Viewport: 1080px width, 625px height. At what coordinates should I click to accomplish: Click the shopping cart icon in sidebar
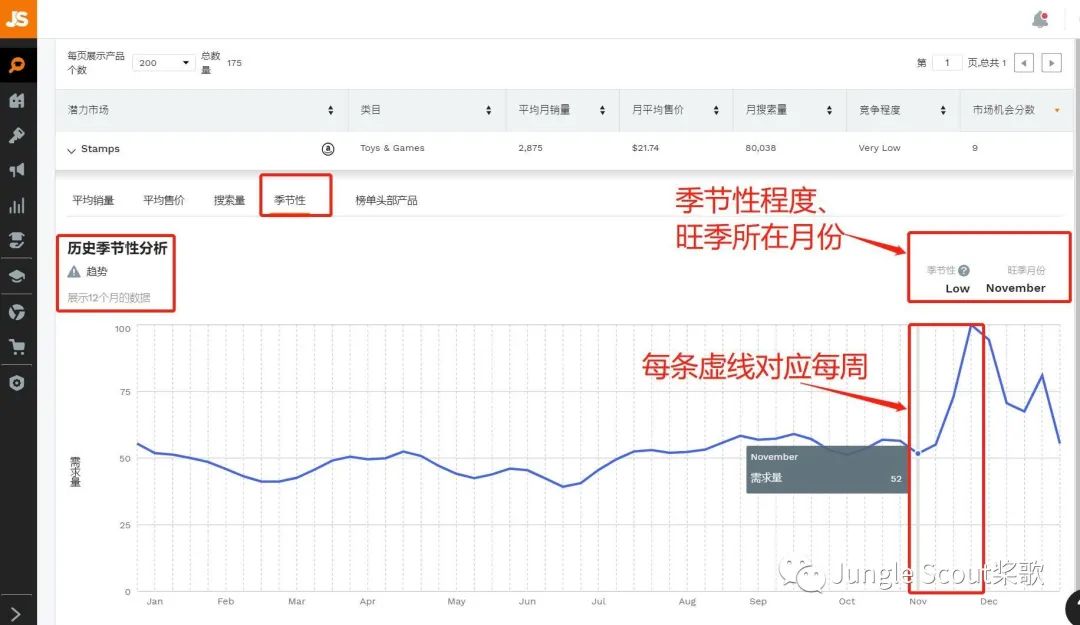click(18, 345)
